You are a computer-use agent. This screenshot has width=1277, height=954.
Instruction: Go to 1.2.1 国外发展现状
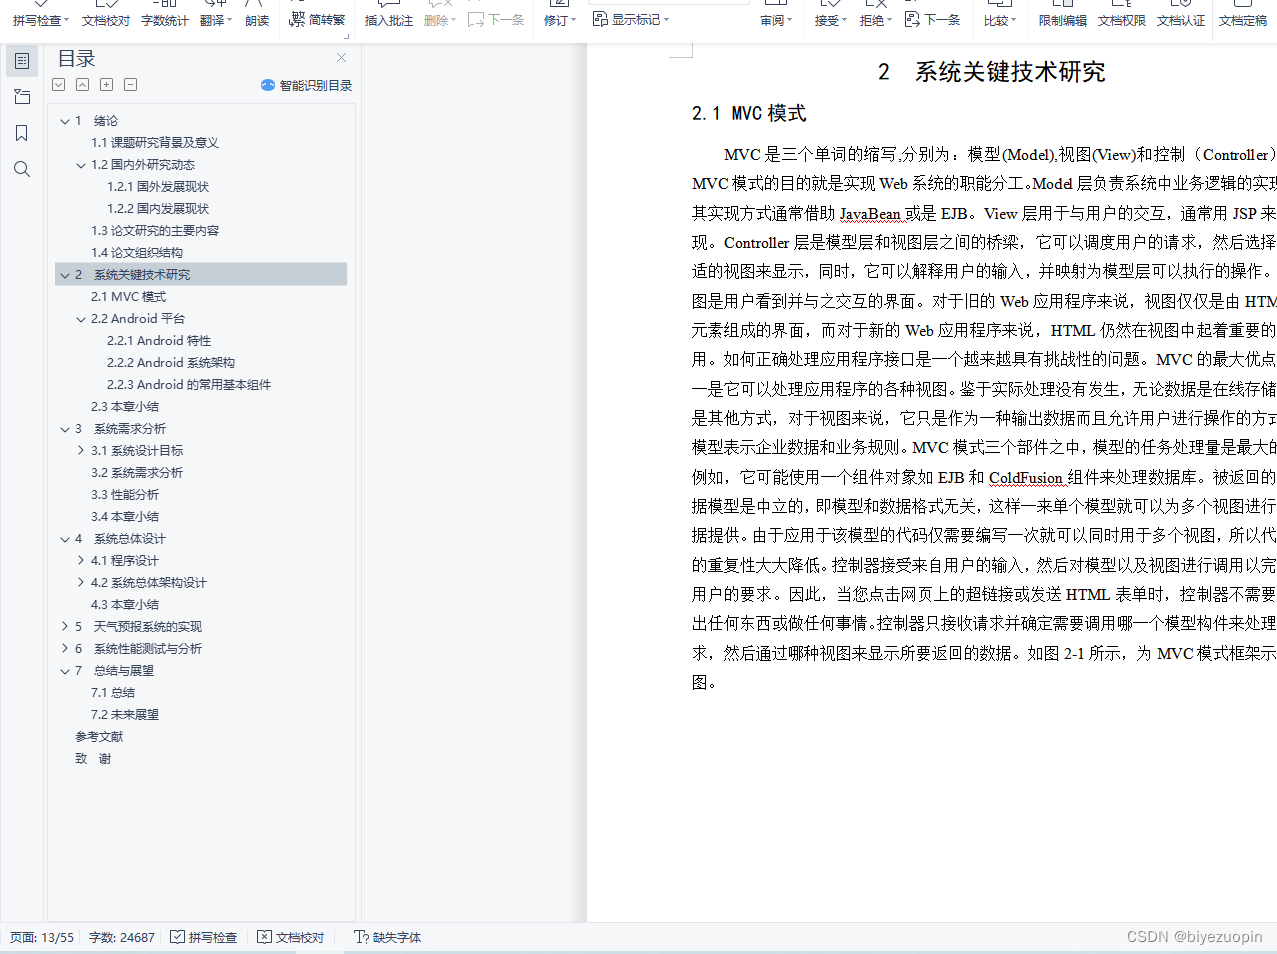coord(158,187)
